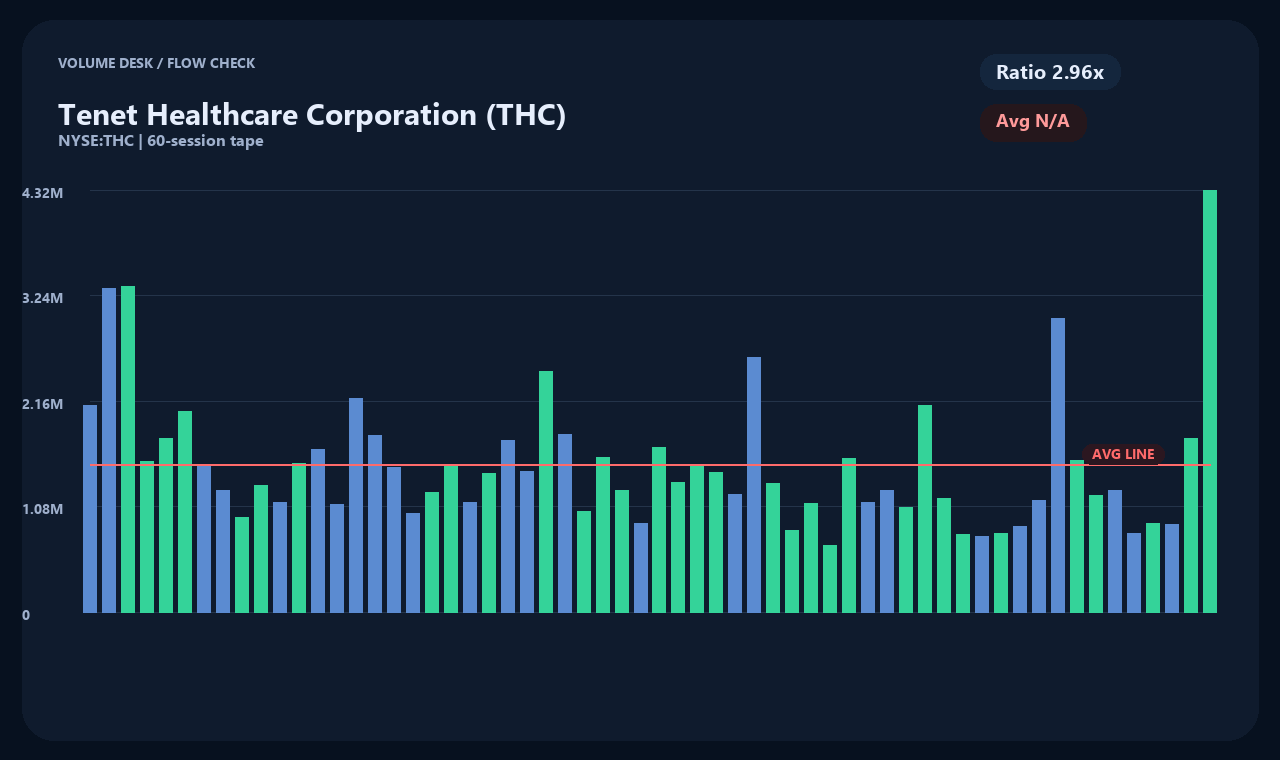1280x760 pixels.
Task: Click the Tenet Healthcare Corporation (THC) title
Action: (312, 115)
